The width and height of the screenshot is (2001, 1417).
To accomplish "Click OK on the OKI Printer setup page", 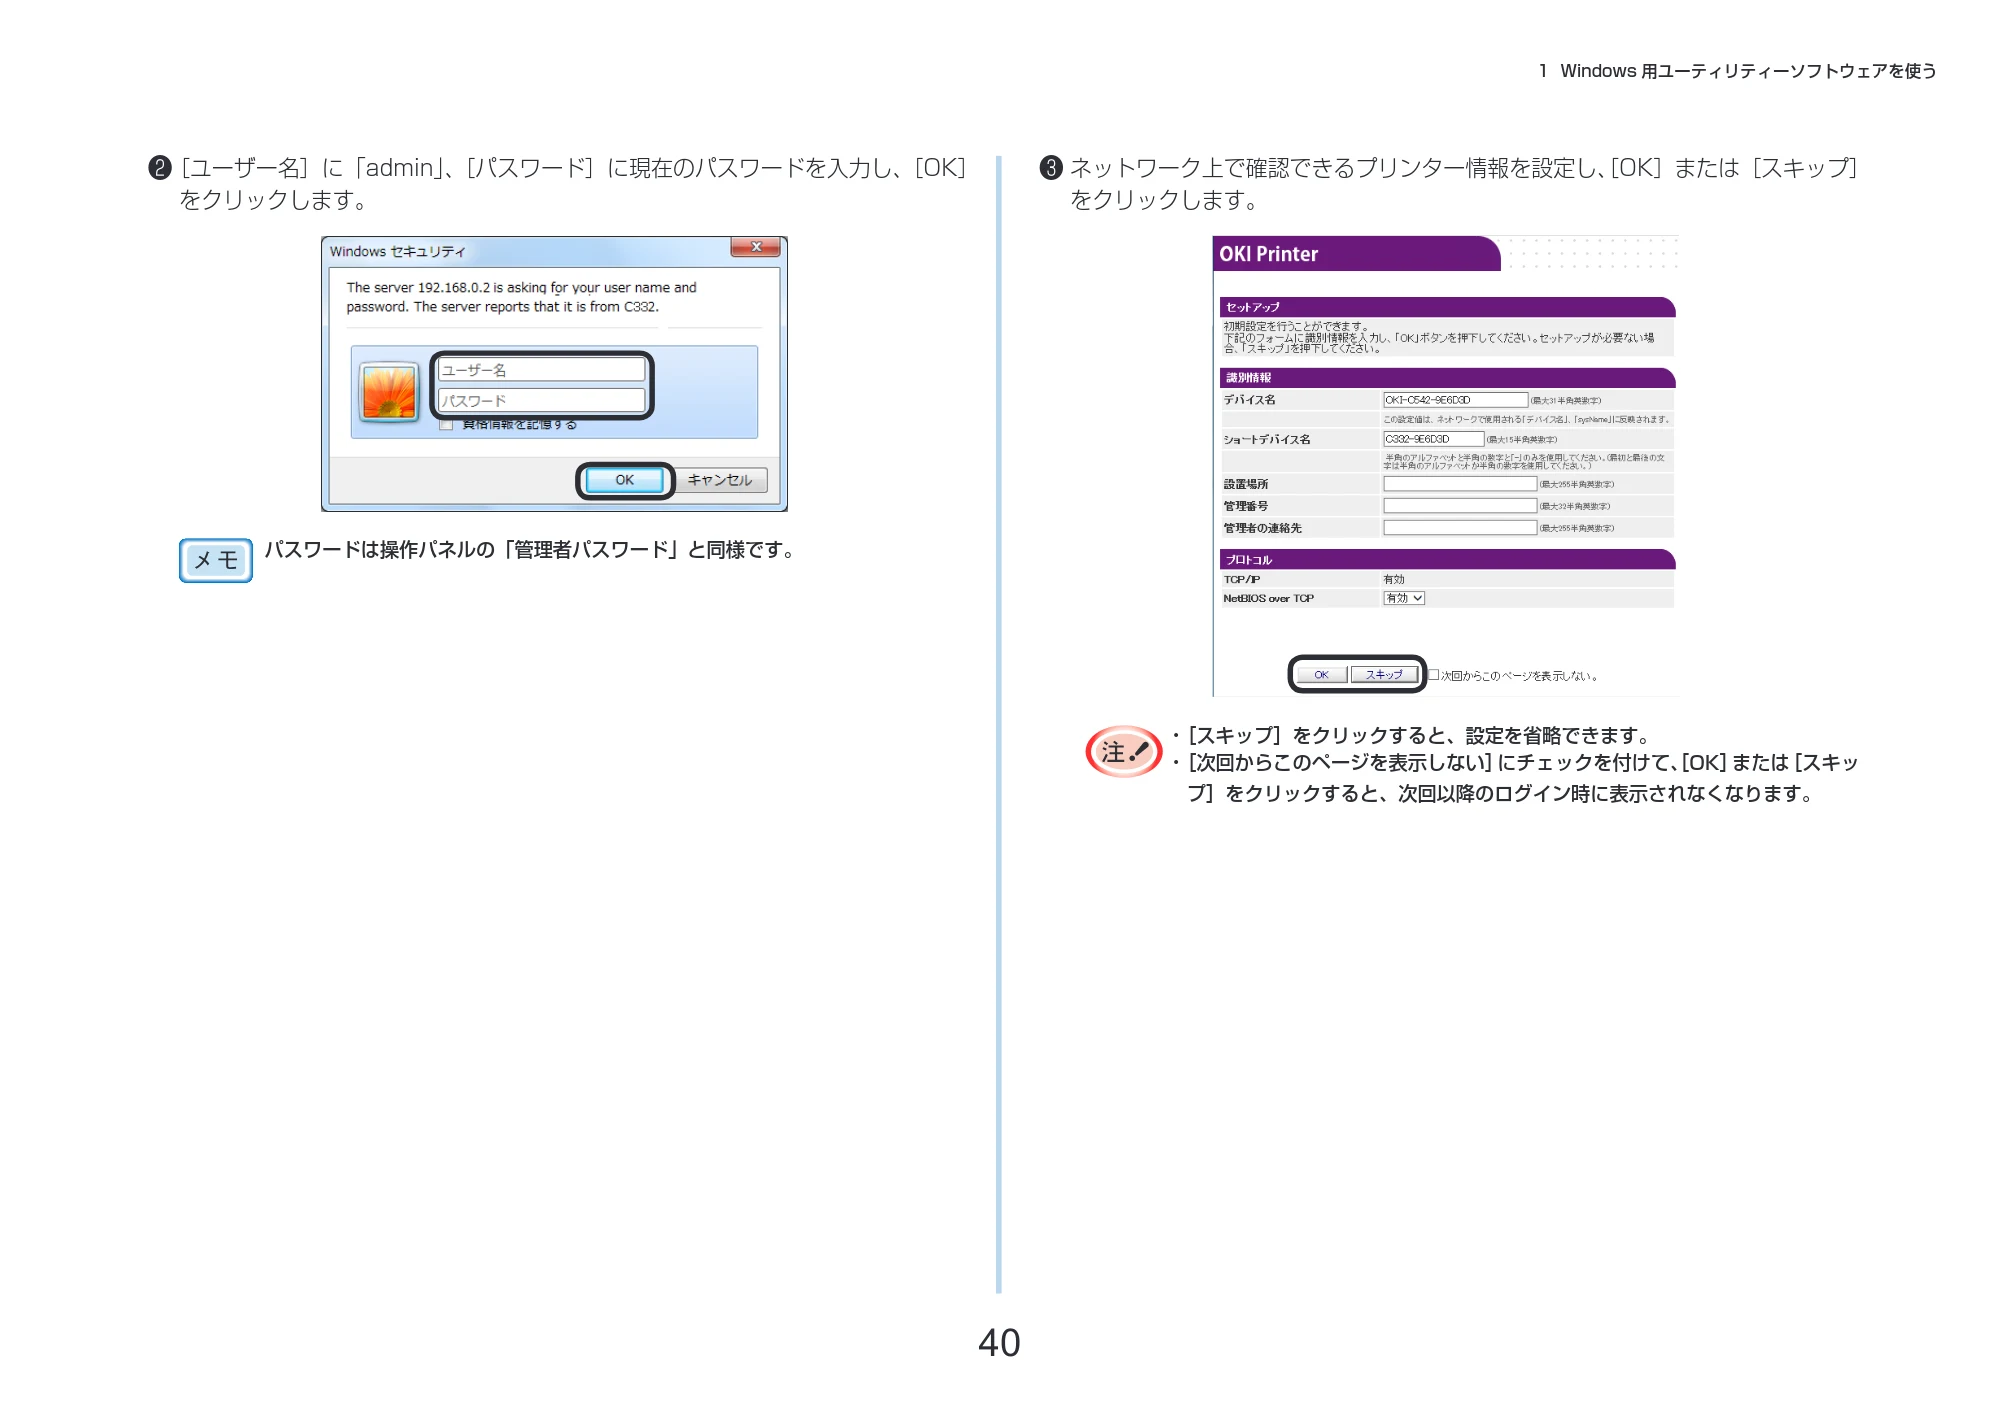I will tap(1321, 675).
